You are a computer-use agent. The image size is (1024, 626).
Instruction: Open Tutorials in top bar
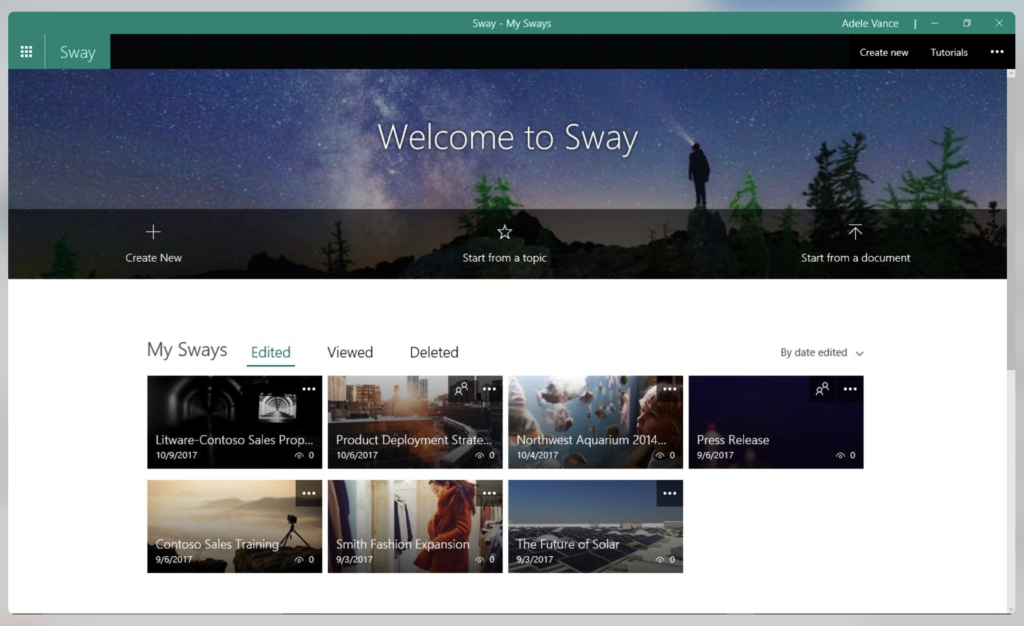click(x=949, y=52)
